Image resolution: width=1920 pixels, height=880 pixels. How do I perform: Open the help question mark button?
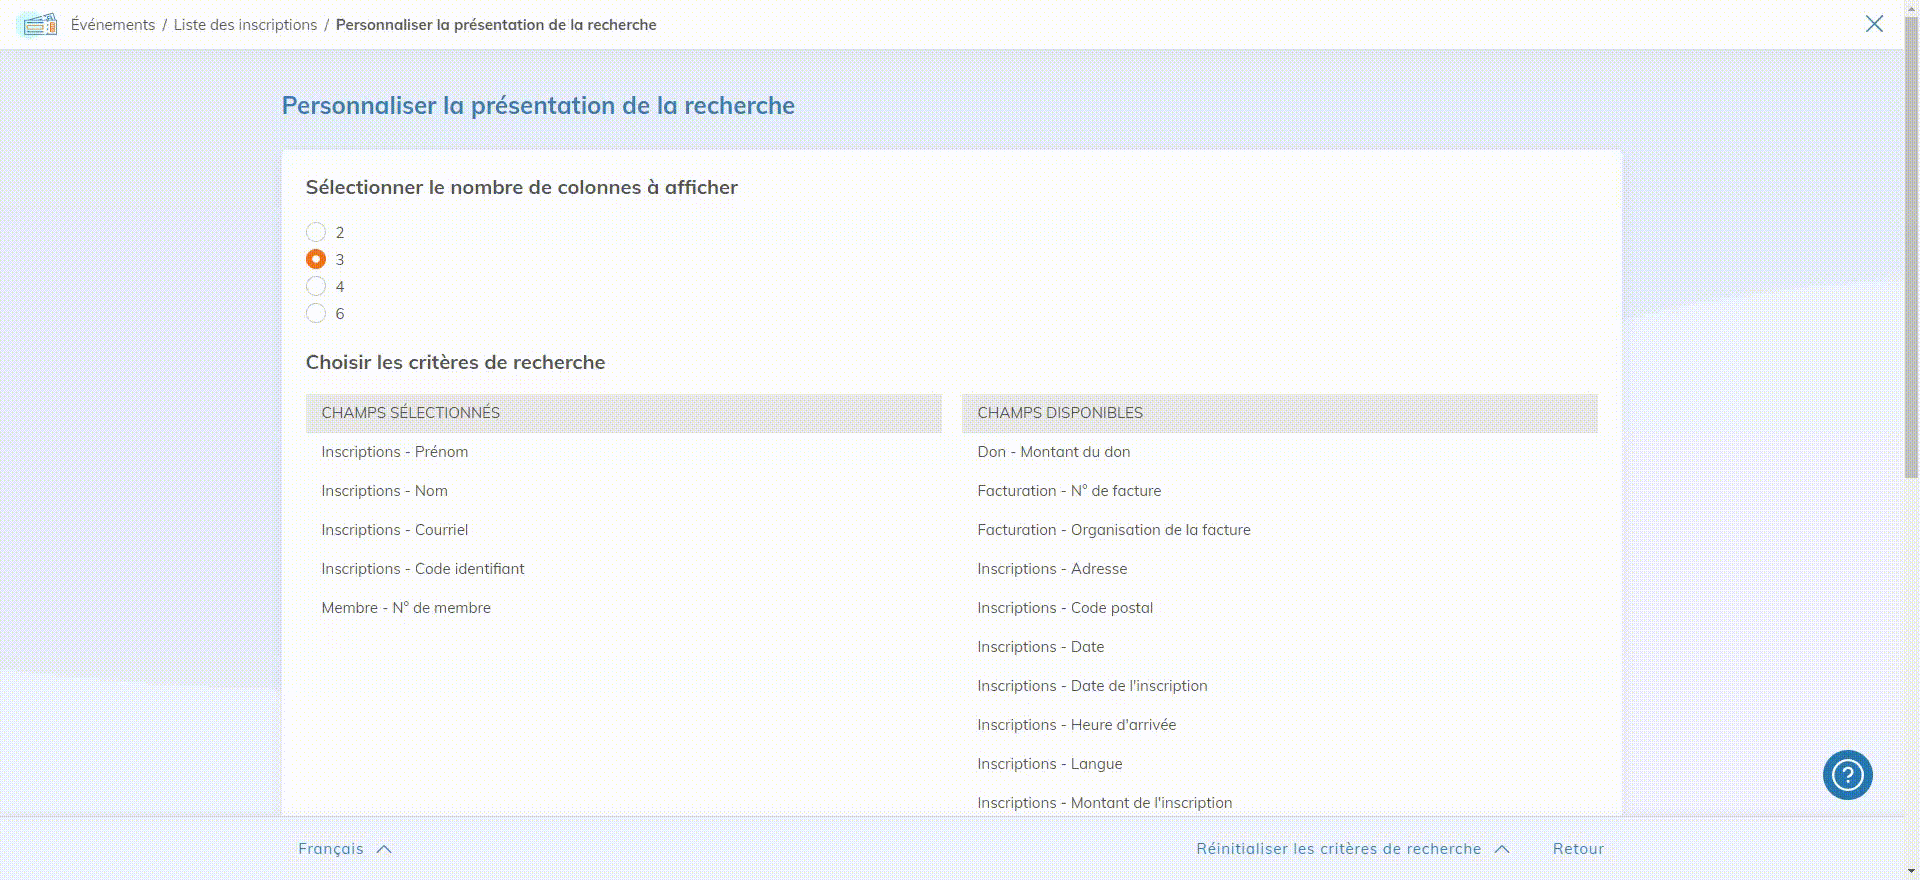tap(1847, 775)
